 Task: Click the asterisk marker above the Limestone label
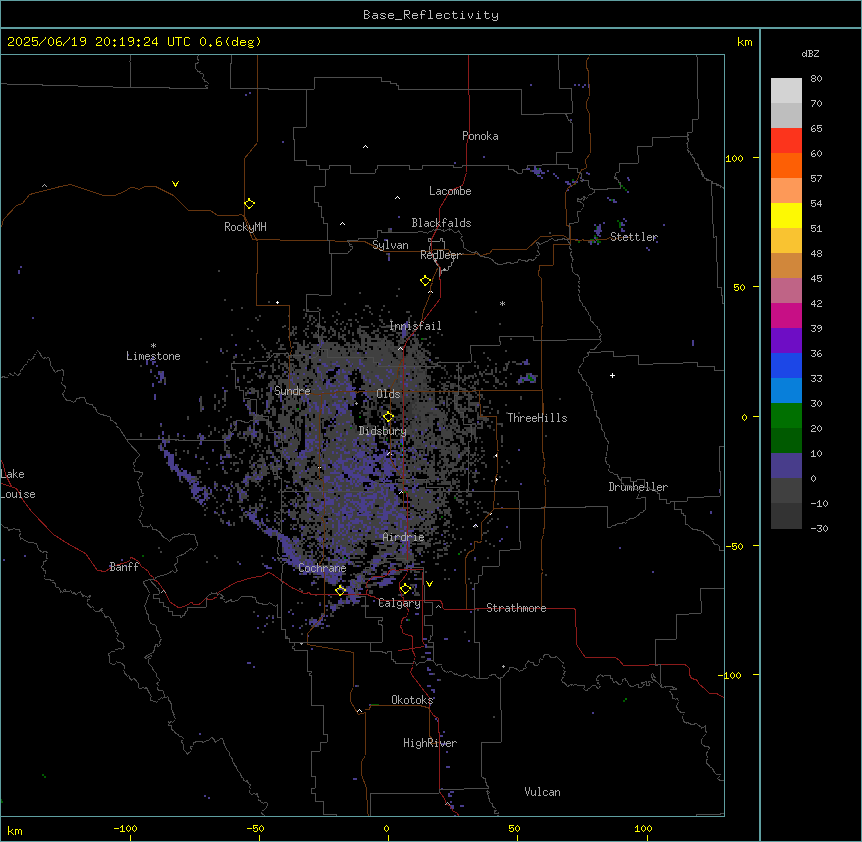(x=153, y=346)
